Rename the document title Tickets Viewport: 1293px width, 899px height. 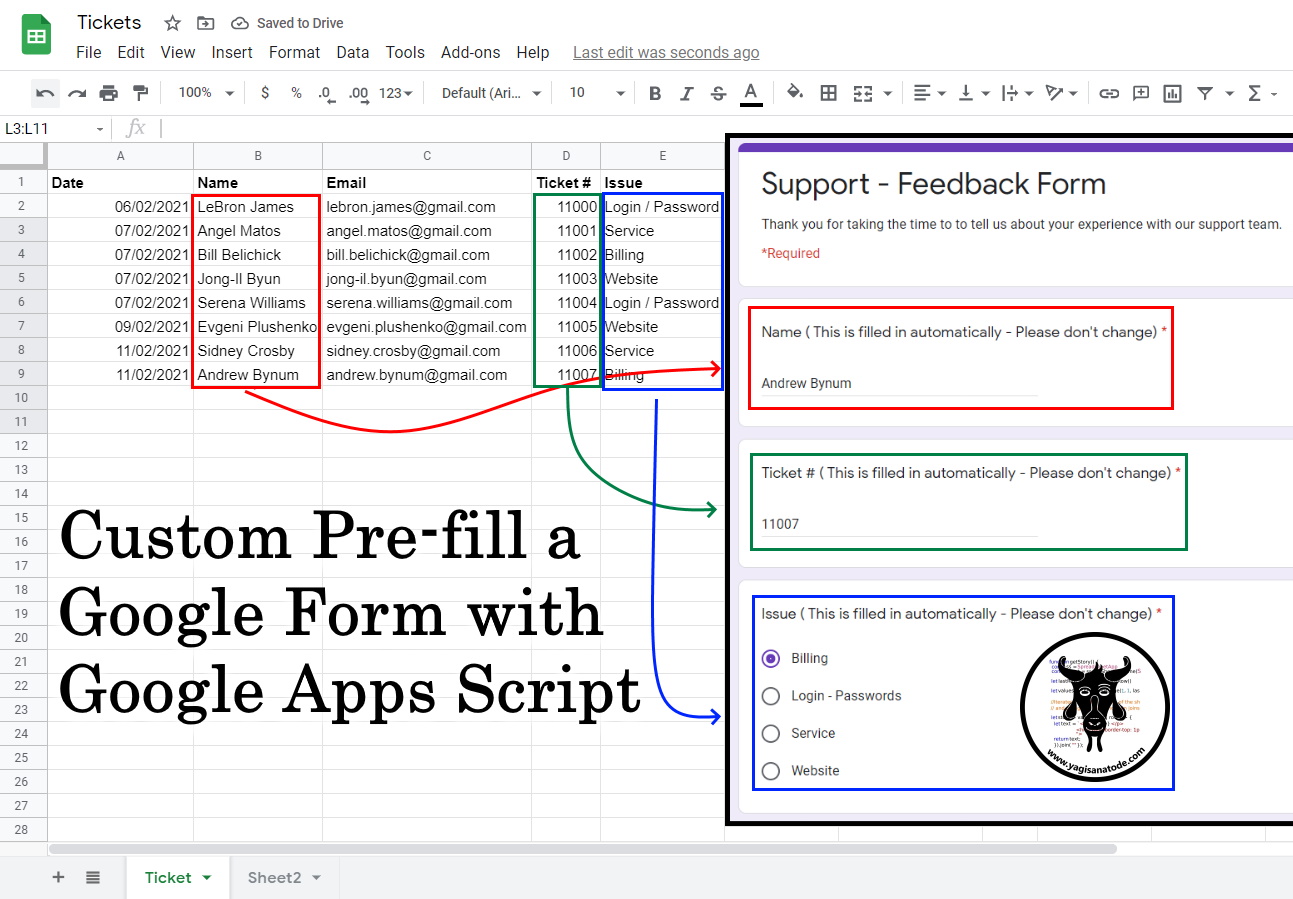click(110, 23)
